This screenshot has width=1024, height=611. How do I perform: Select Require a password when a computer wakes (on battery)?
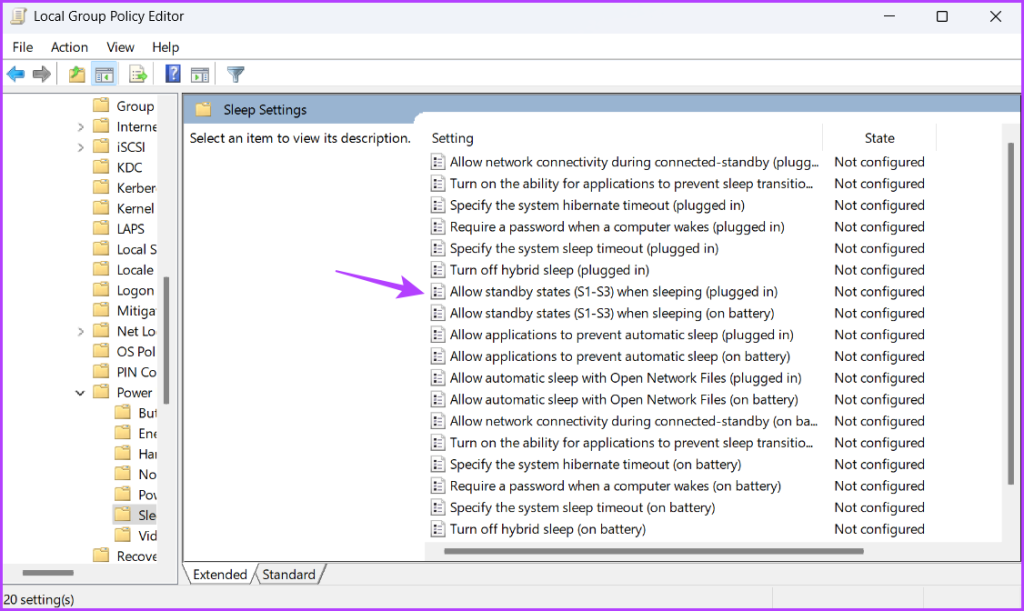coord(615,486)
